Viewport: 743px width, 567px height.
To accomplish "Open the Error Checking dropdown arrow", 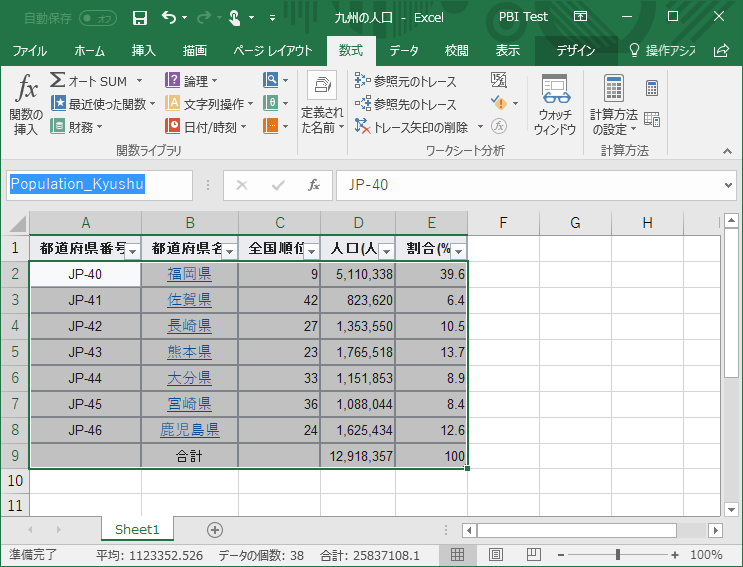I will 516,103.
